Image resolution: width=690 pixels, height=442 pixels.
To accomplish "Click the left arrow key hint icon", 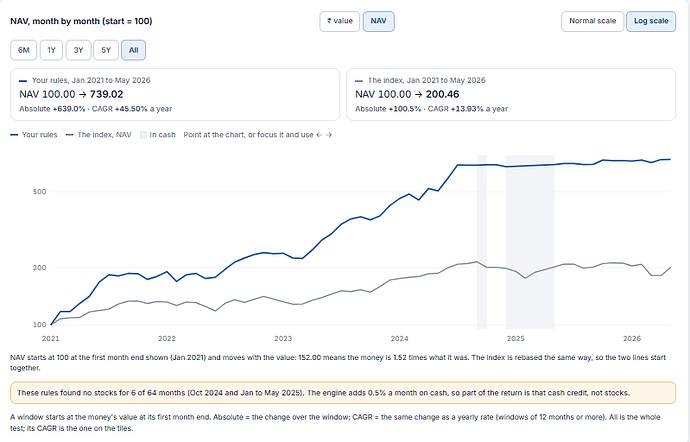I will click(x=319, y=135).
